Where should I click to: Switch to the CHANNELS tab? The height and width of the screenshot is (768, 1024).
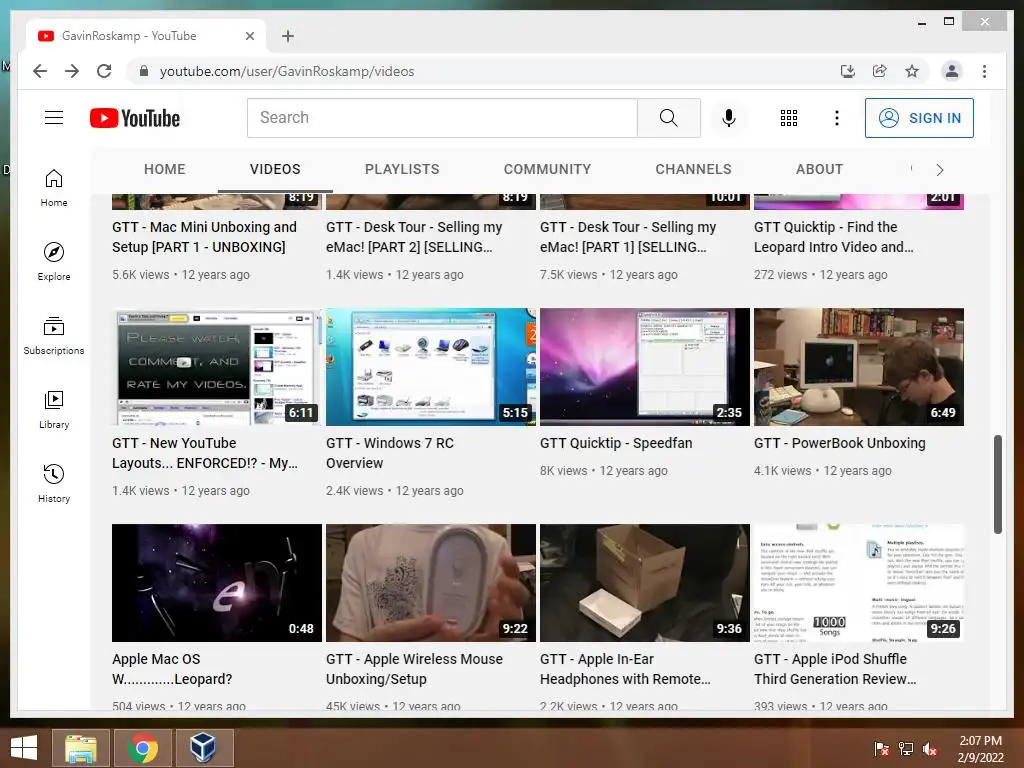pos(694,169)
